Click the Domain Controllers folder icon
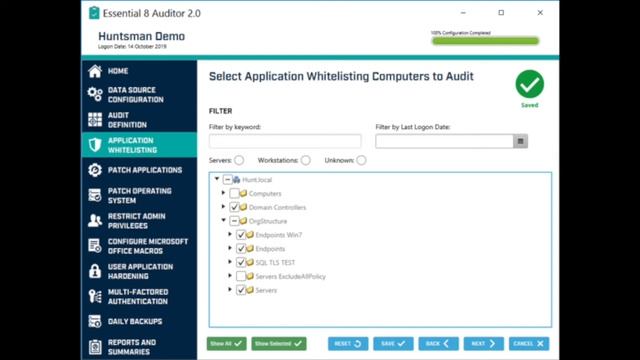Image resolution: width=640 pixels, height=360 pixels. pos(243,207)
